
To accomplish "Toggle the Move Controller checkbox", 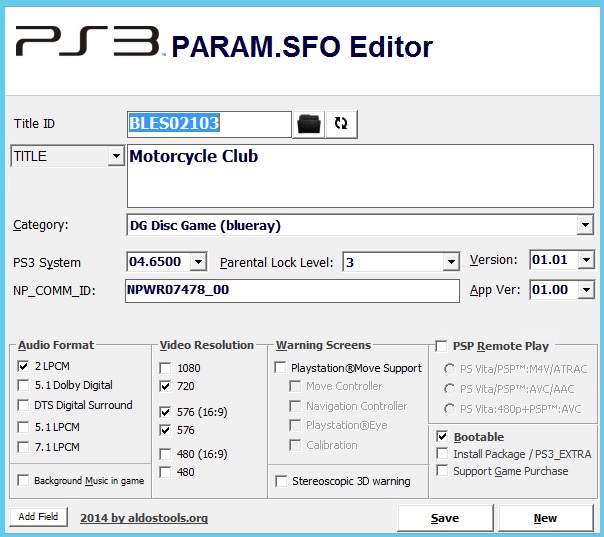I will pos(295,386).
